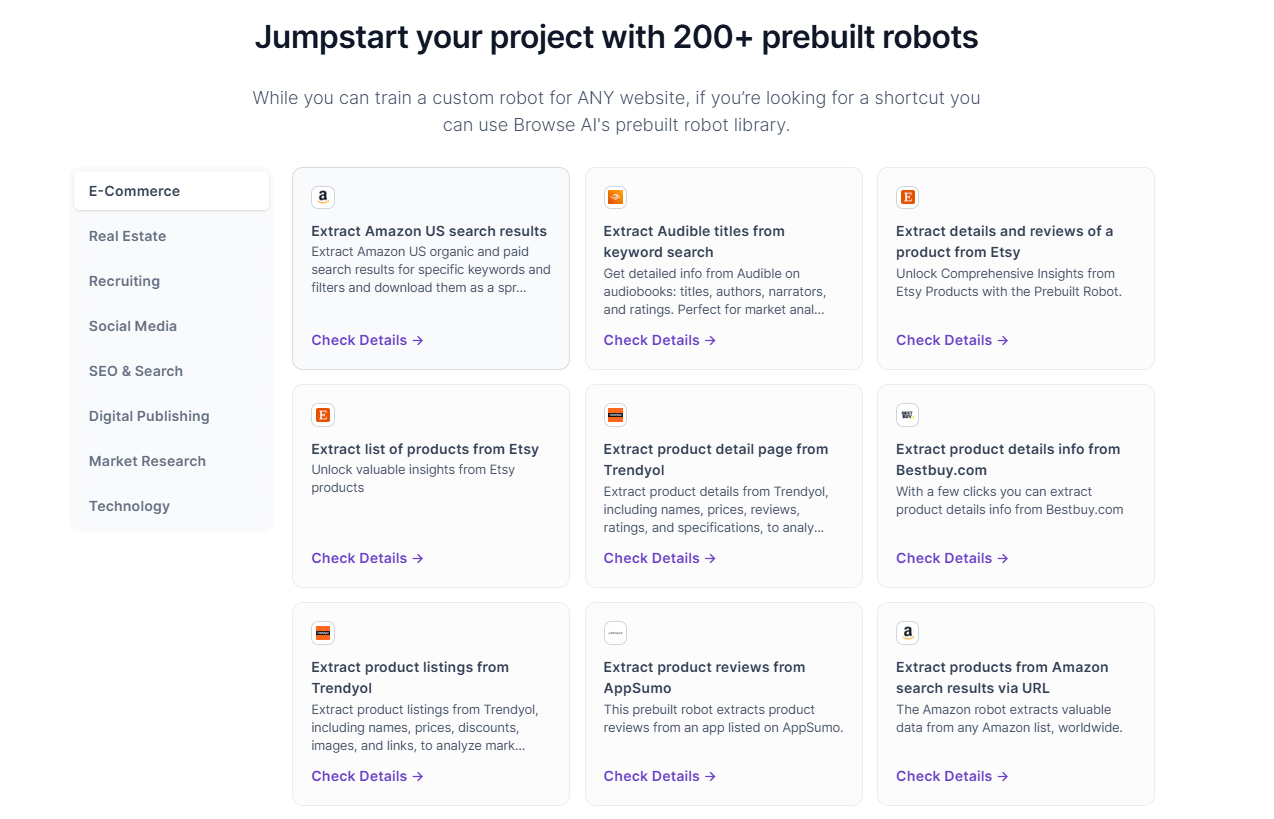Select the SEO & Search category
1274x819 pixels.
(x=136, y=371)
